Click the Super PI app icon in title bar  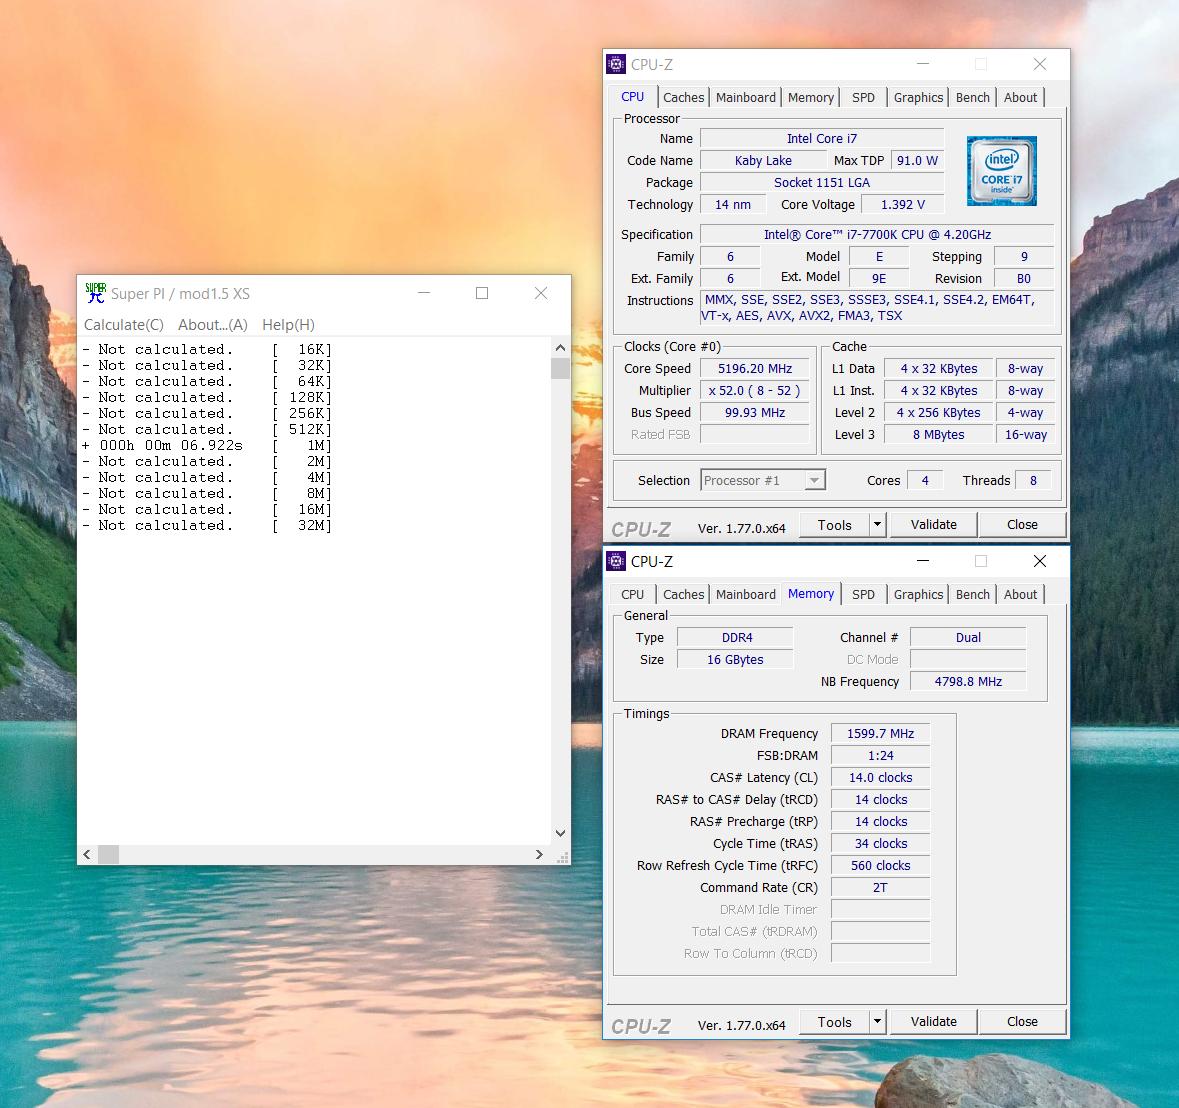point(95,293)
